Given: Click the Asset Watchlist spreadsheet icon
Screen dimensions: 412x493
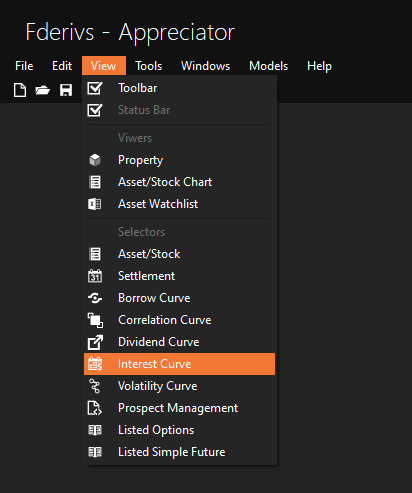Looking at the screenshot, I should (95, 204).
